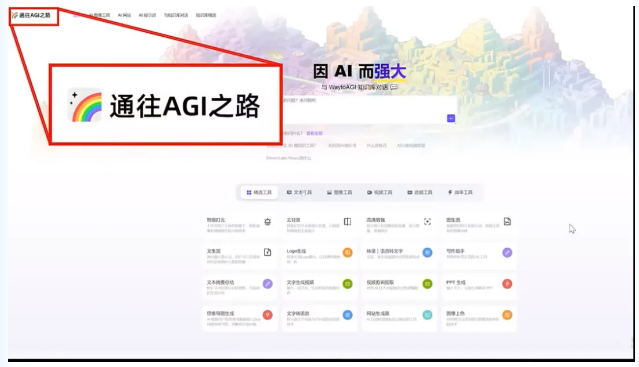Switch to the 文本工具 tab
This screenshot has height=367, width=639.
(x=299, y=192)
